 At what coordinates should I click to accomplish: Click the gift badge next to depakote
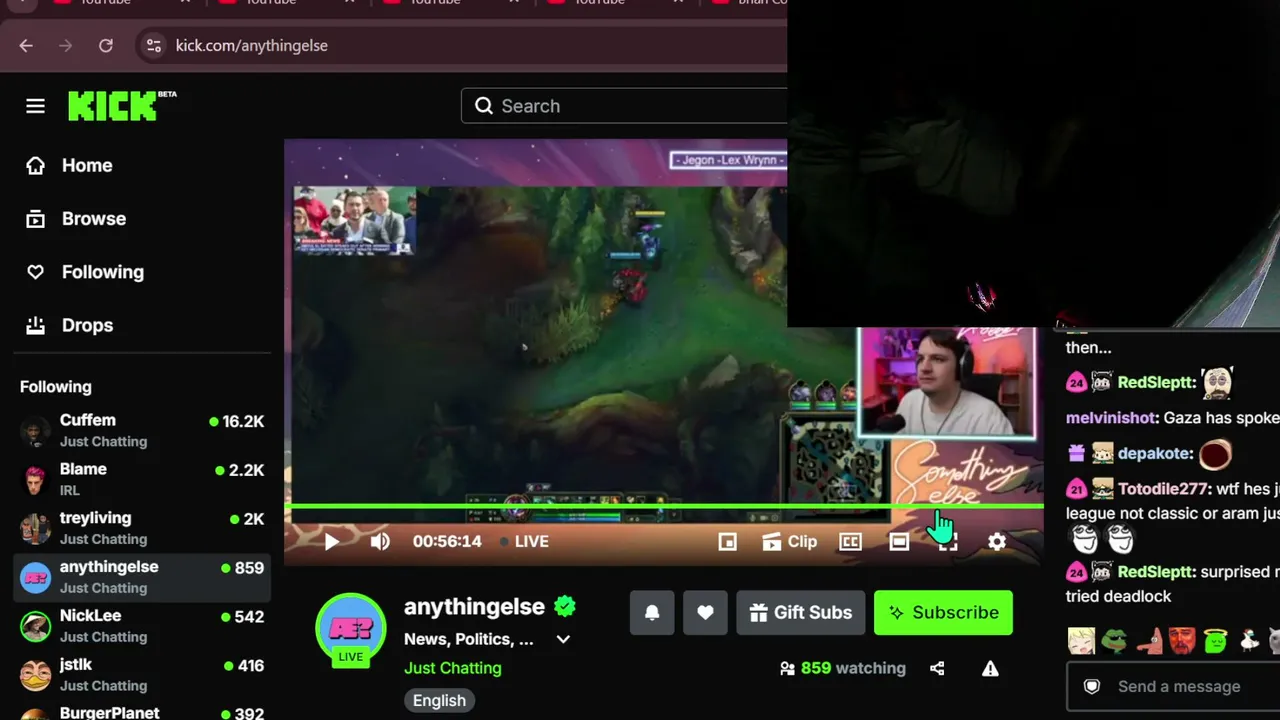coord(1076,453)
